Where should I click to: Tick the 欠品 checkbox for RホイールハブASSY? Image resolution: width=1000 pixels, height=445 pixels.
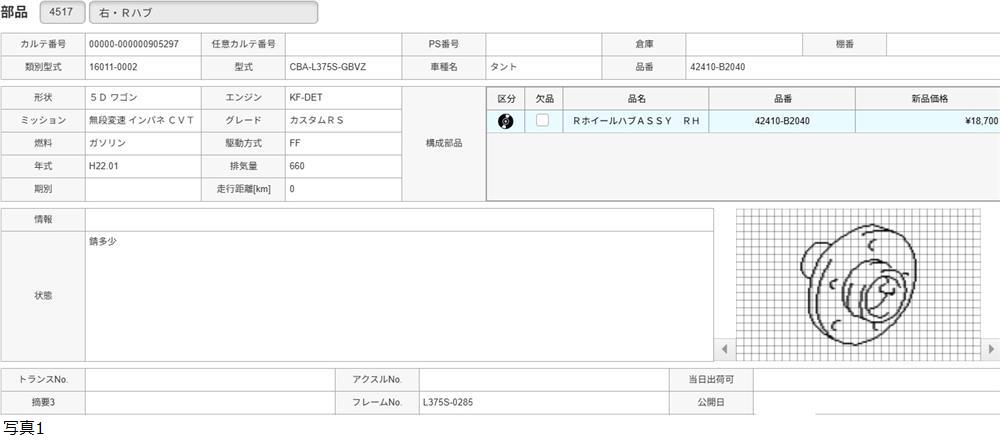(x=542, y=120)
